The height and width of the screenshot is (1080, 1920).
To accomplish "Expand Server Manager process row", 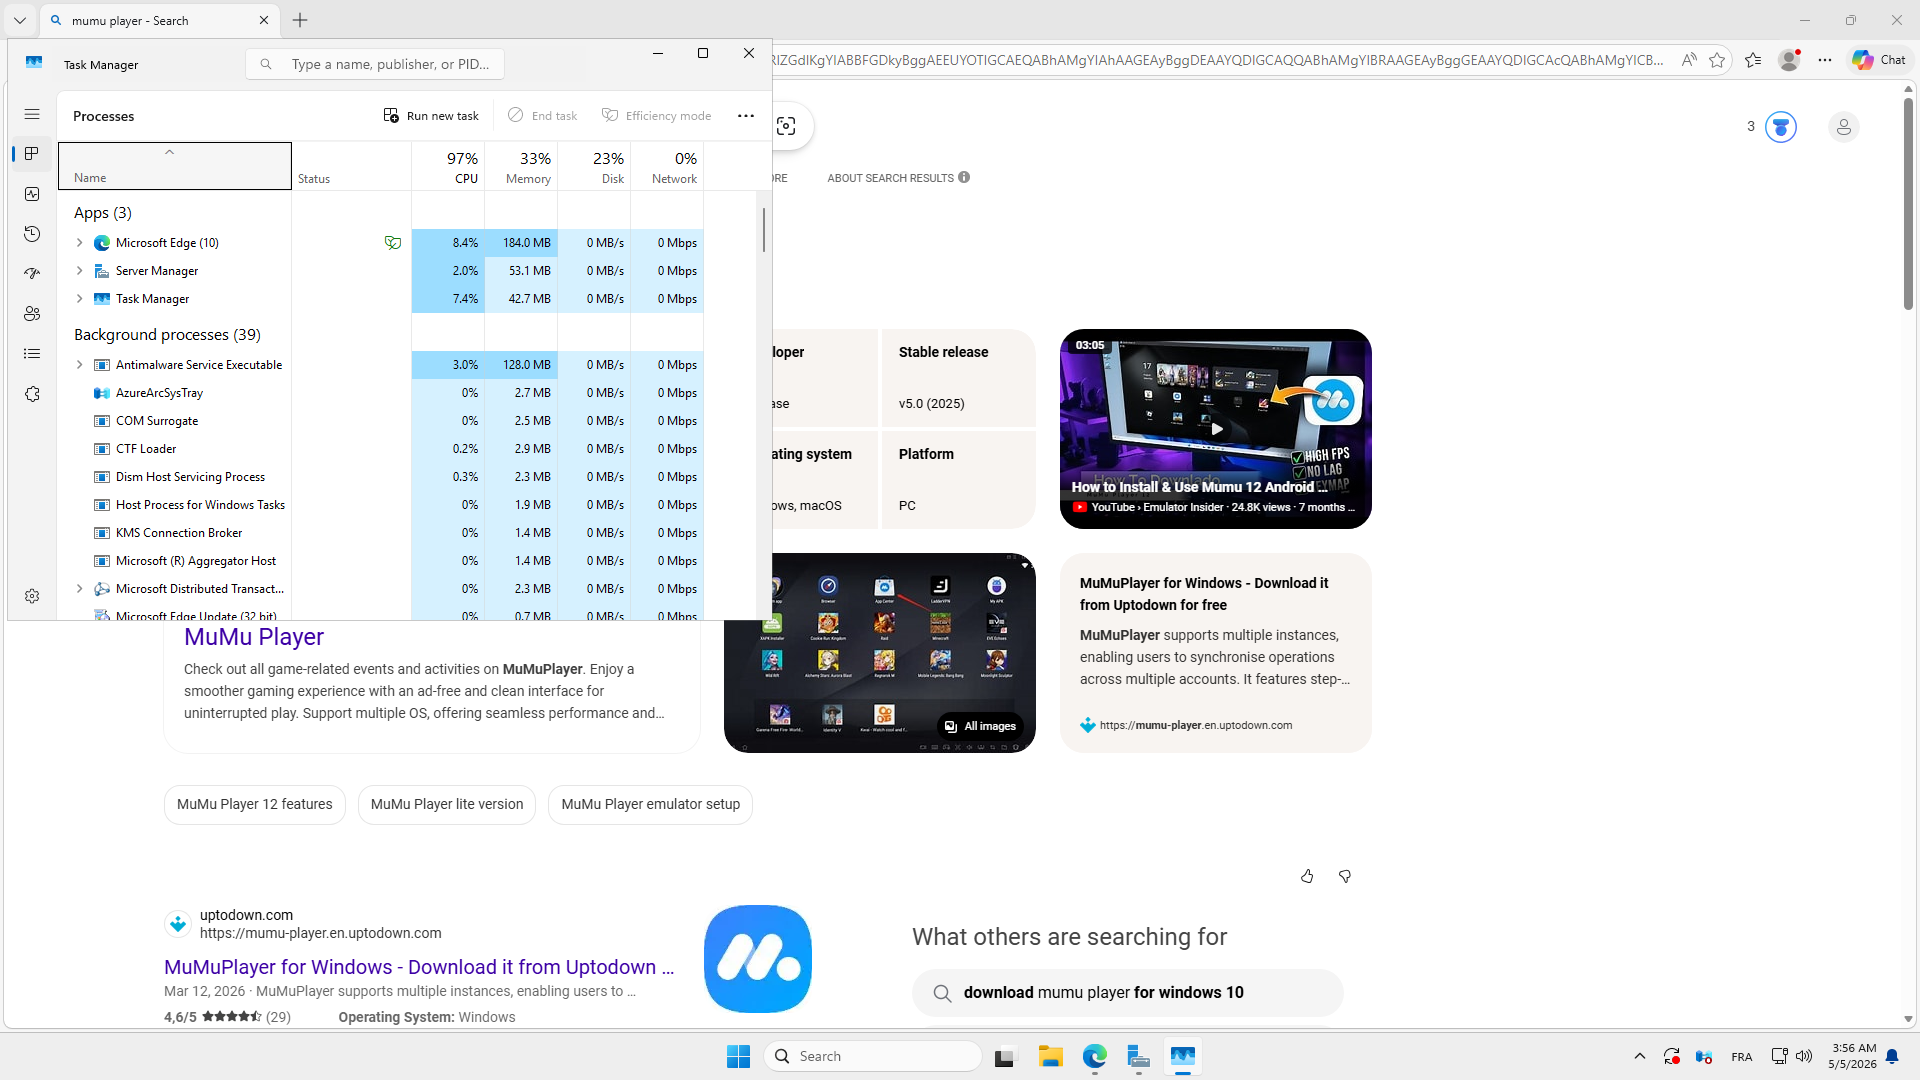I will point(80,271).
